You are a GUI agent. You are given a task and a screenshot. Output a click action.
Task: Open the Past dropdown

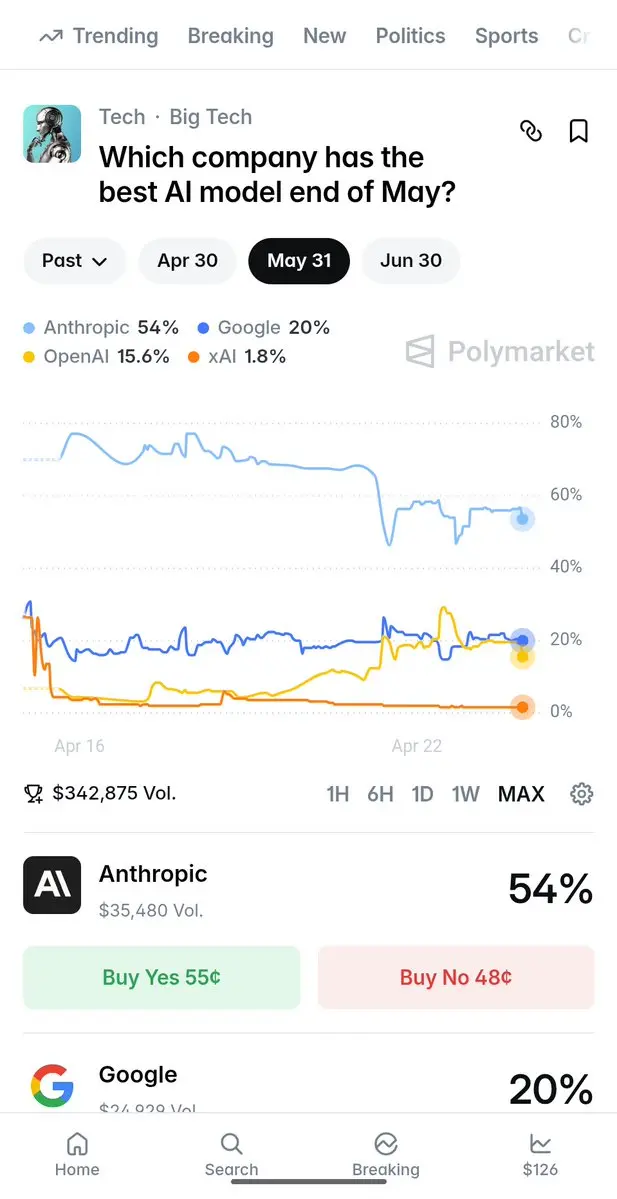74,261
